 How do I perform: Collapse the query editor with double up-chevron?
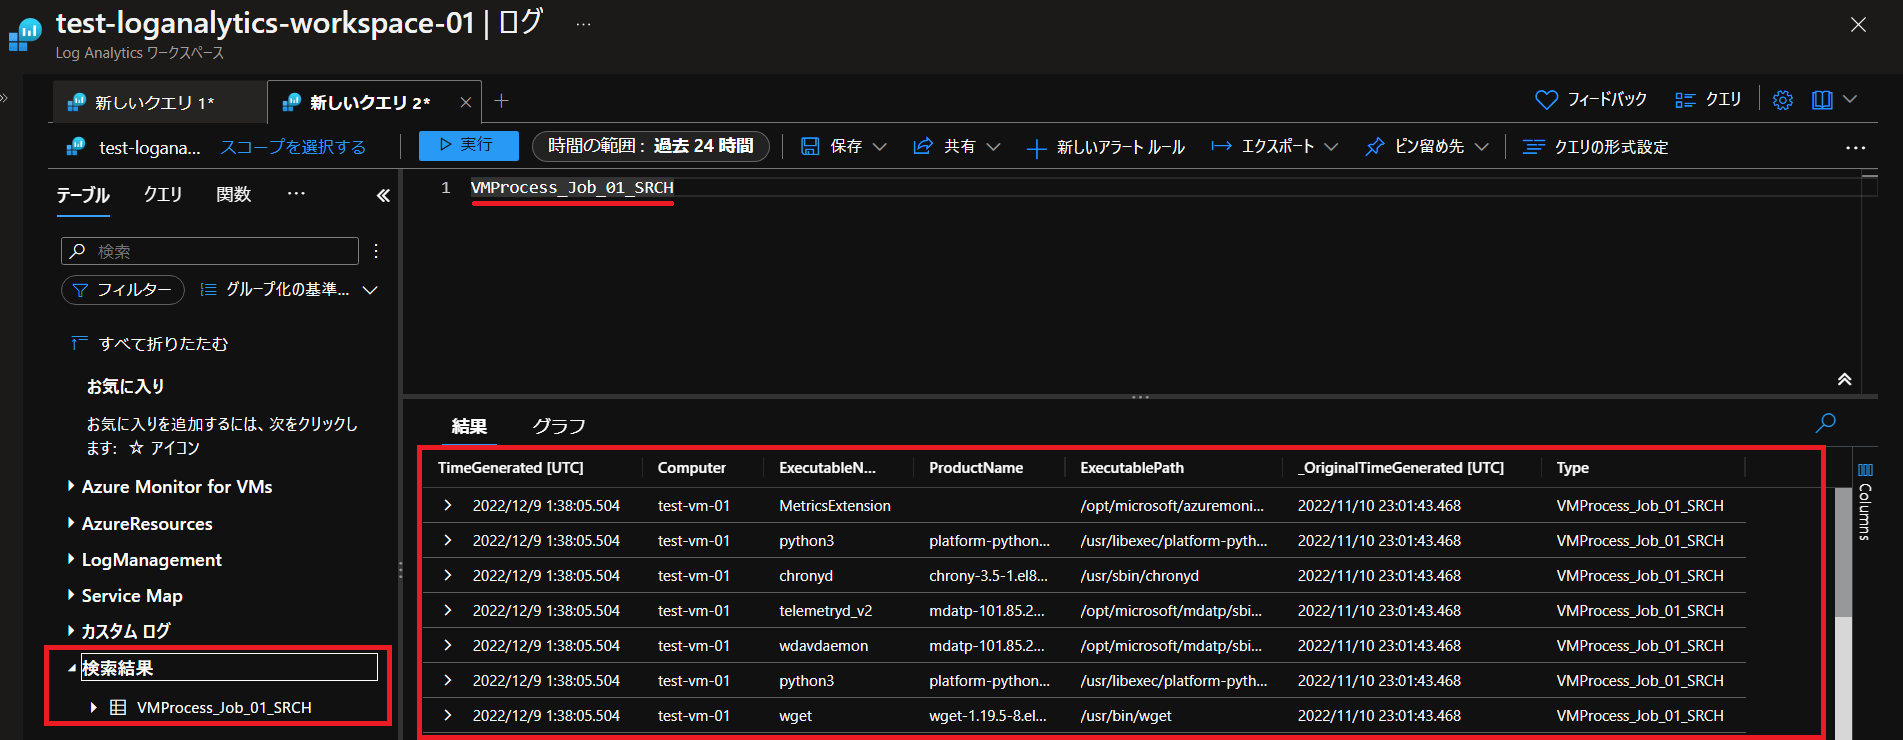[x=1844, y=380]
